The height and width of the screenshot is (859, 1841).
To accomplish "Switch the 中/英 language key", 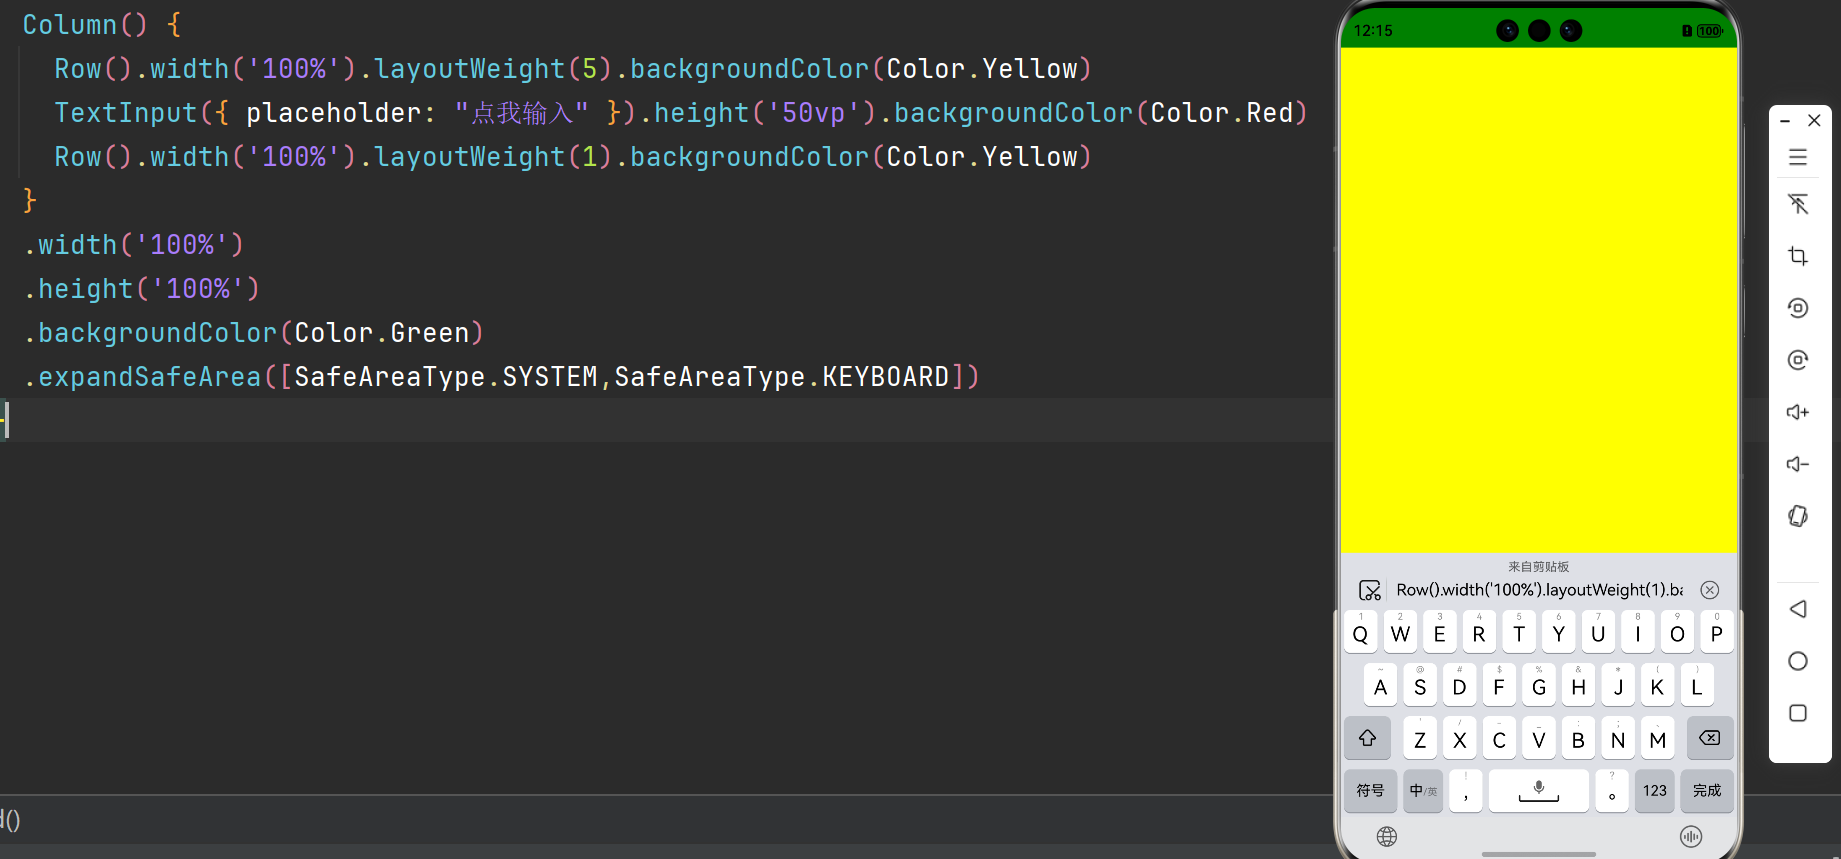I will coord(1423,791).
